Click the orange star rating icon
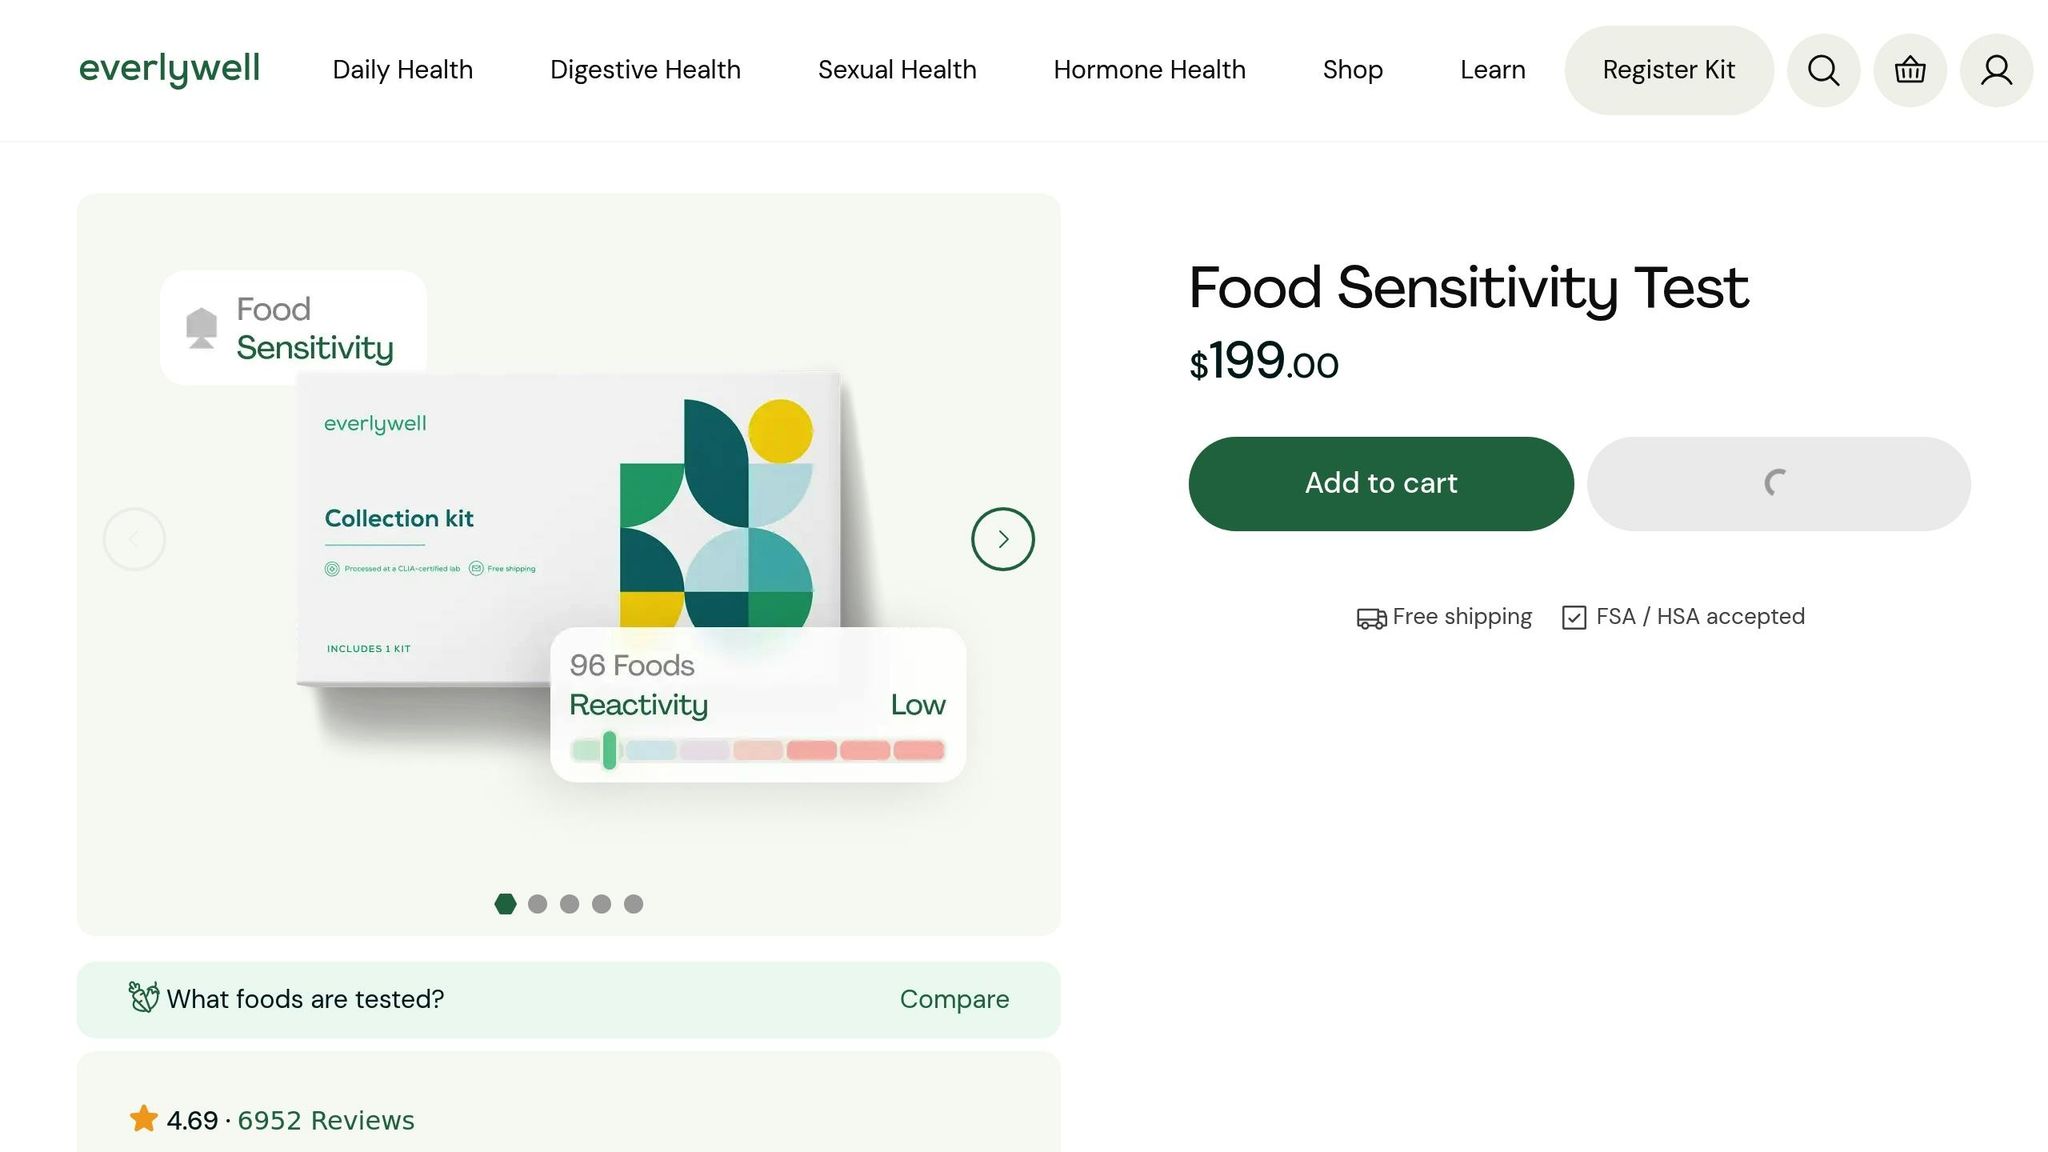The image size is (2048, 1152). tap(144, 1119)
